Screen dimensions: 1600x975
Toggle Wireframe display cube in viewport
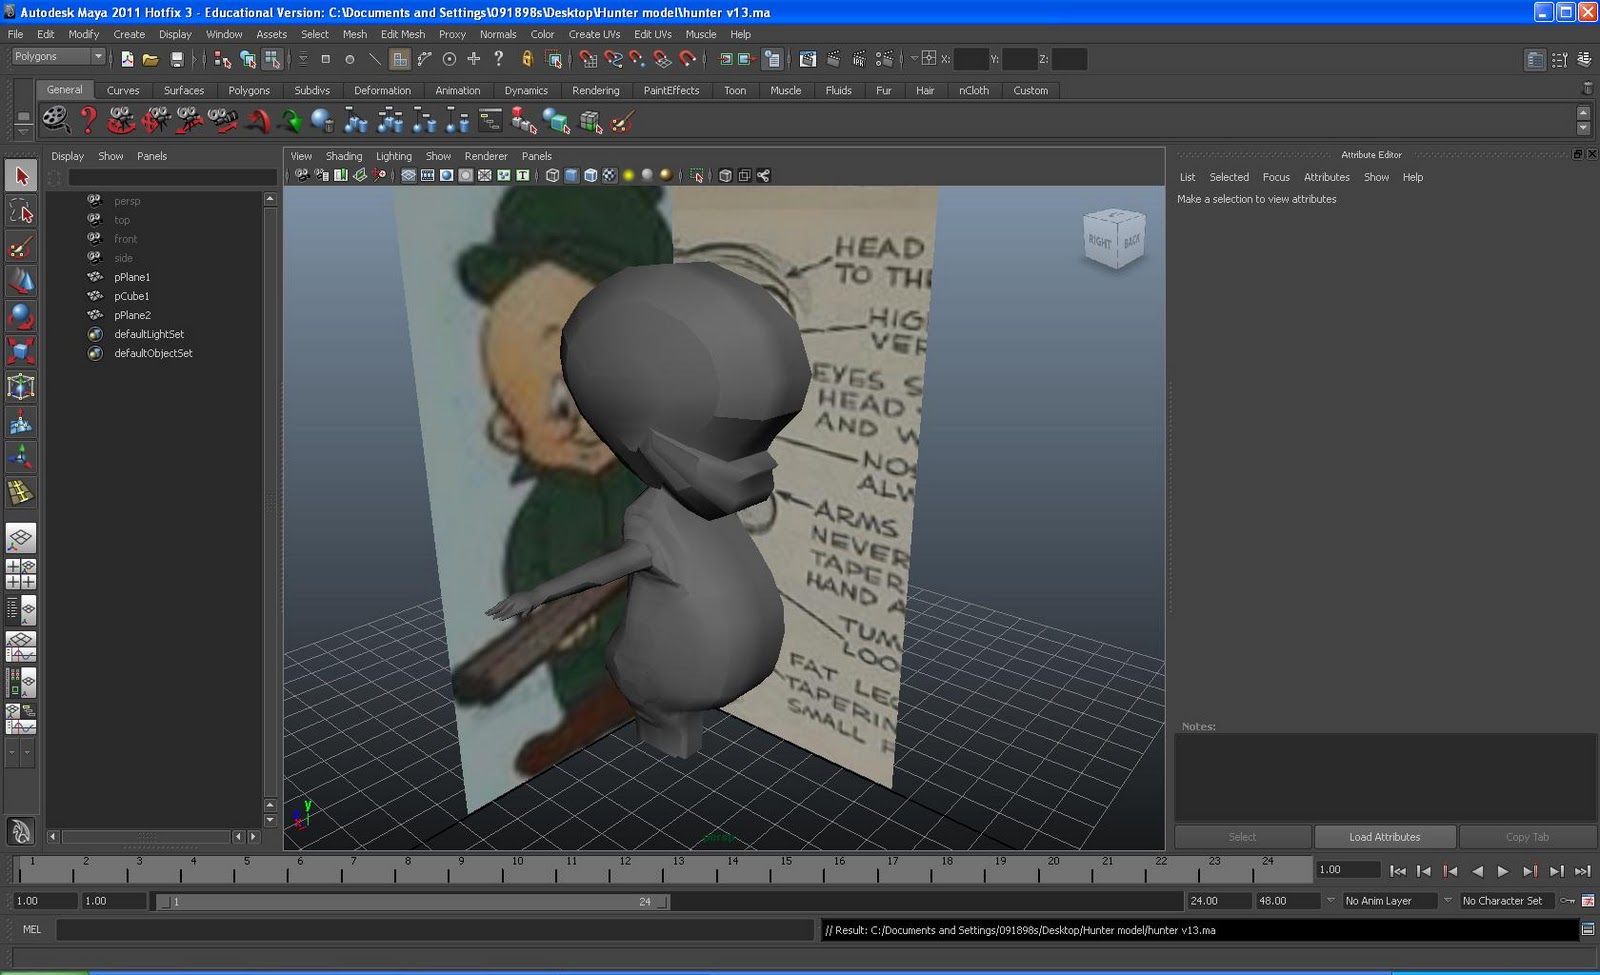(x=552, y=175)
